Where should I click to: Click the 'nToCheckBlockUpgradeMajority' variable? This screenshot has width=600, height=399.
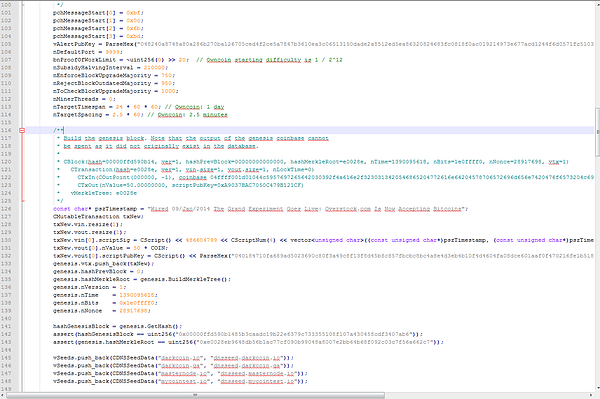click(x=102, y=91)
